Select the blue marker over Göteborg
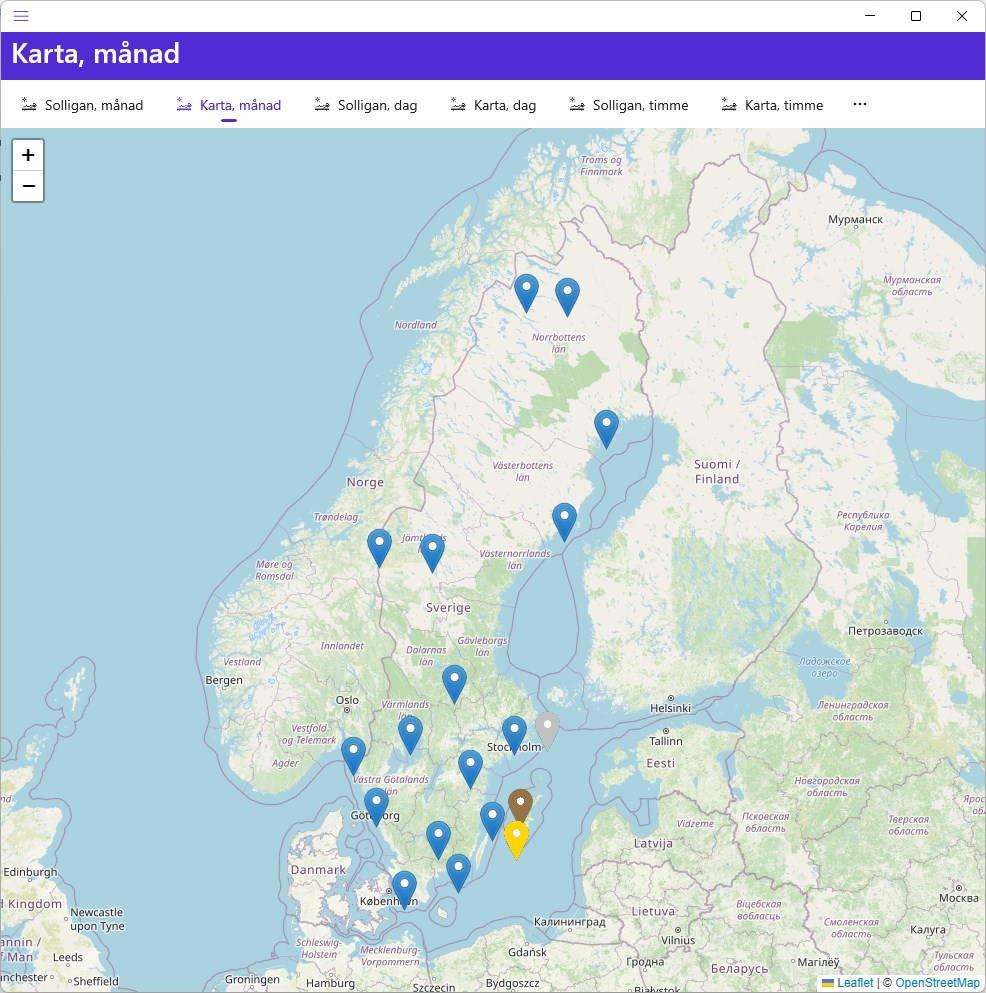986x993 pixels. 376,806
